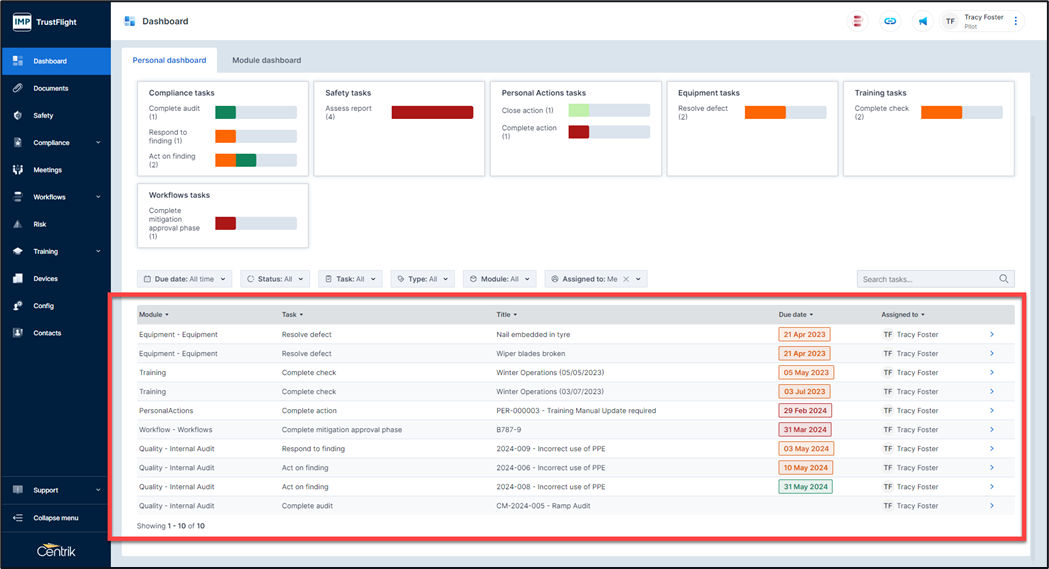The image size is (1049, 569).
Task: Click the Search tasks input field
Action: (x=927, y=280)
